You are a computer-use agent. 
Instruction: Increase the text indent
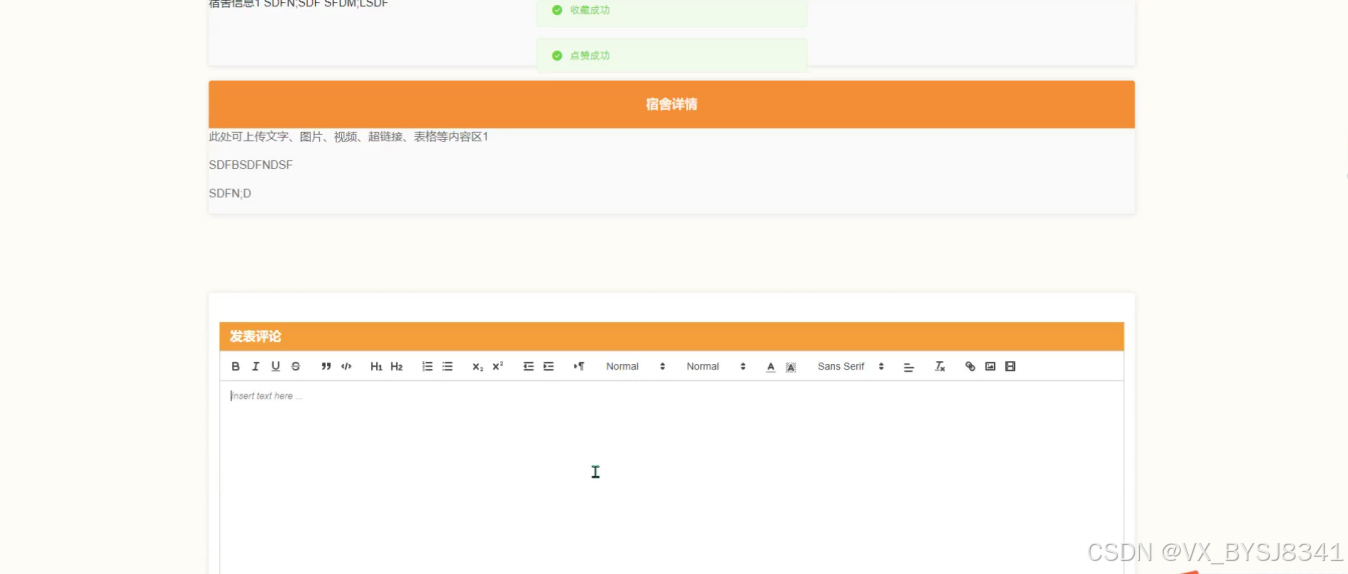coord(549,367)
